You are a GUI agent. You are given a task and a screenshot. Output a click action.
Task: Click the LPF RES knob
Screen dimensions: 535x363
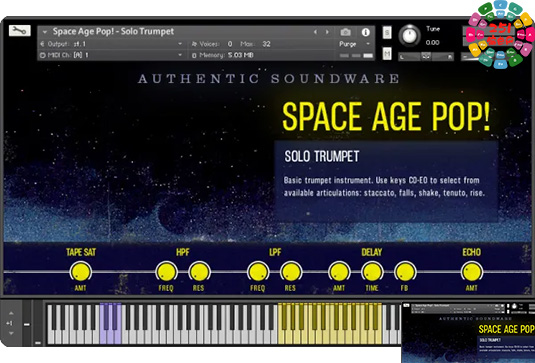(291, 272)
